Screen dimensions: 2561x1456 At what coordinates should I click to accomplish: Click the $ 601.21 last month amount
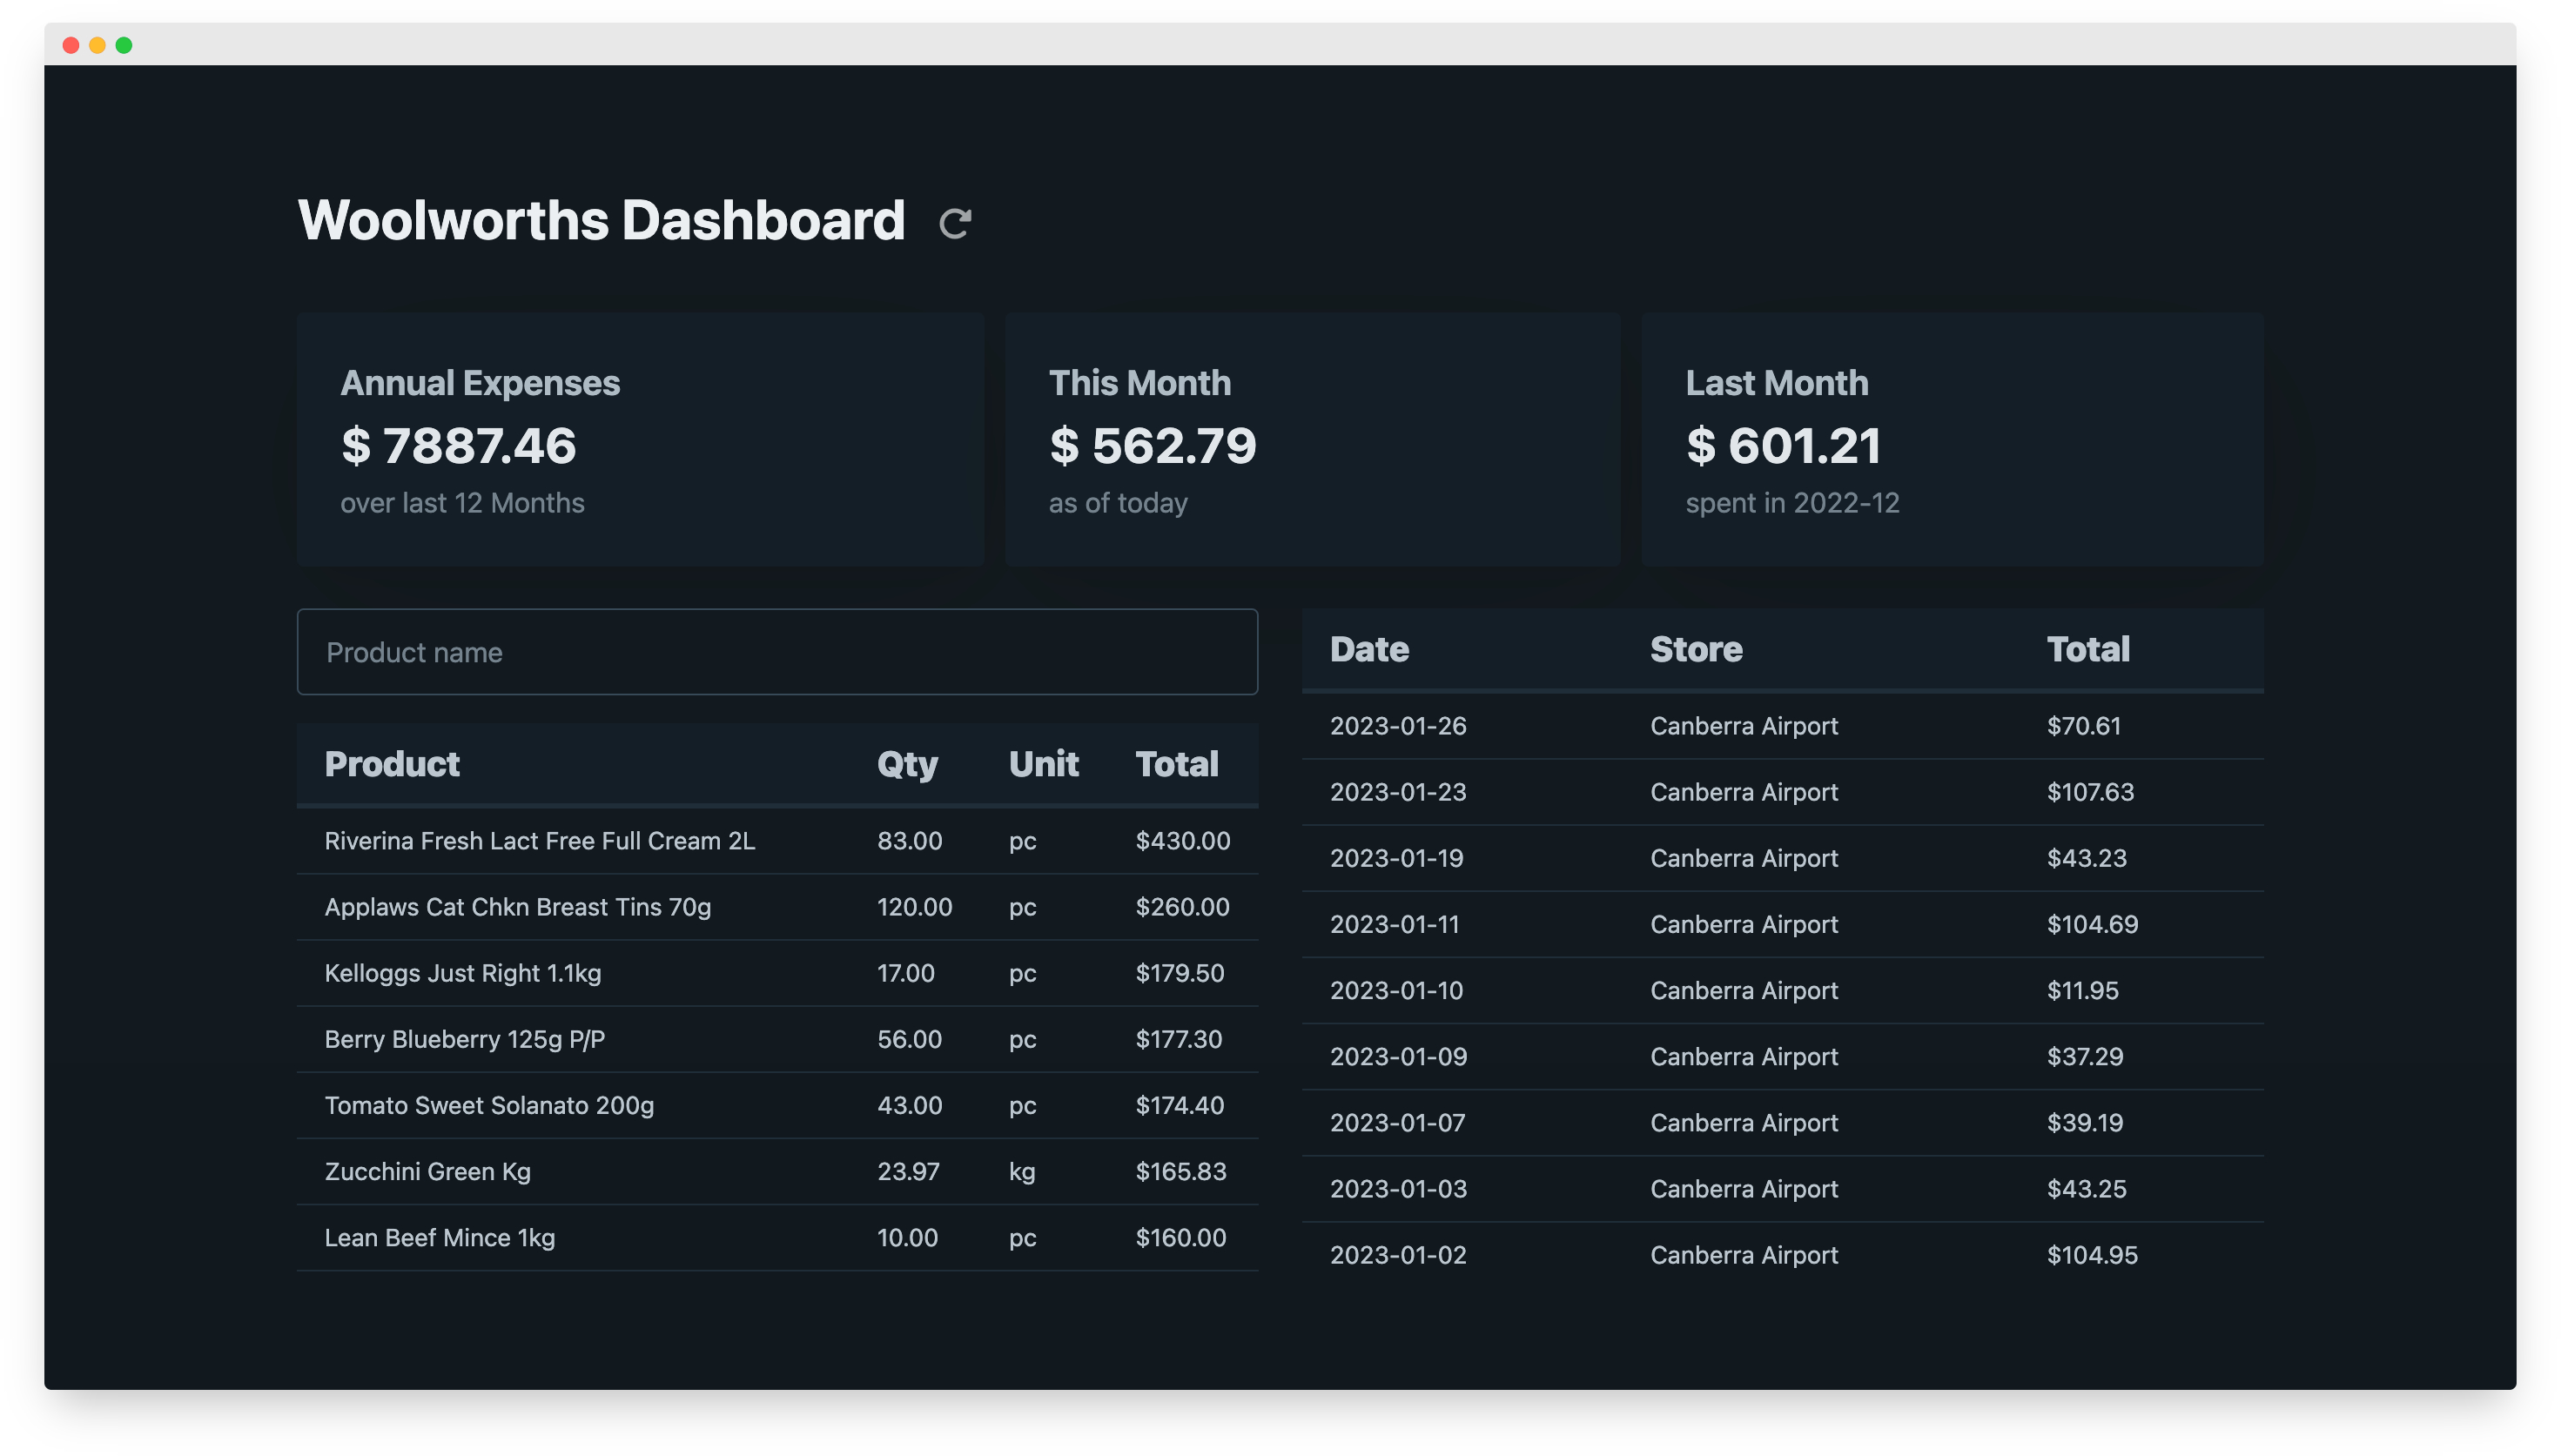[1783, 445]
